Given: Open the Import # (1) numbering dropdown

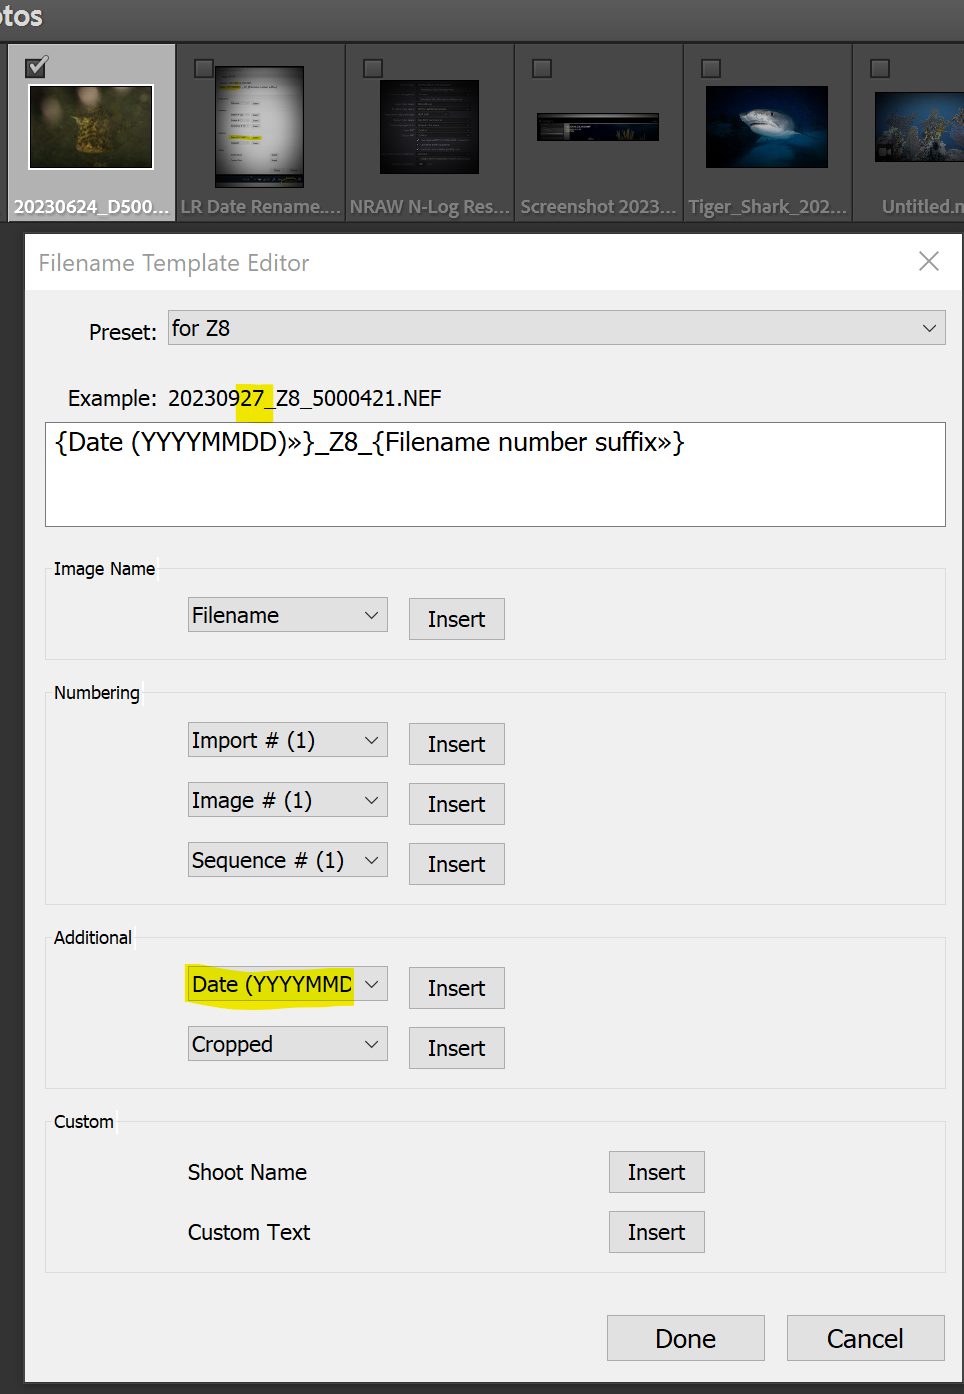Looking at the screenshot, I should (287, 739).
